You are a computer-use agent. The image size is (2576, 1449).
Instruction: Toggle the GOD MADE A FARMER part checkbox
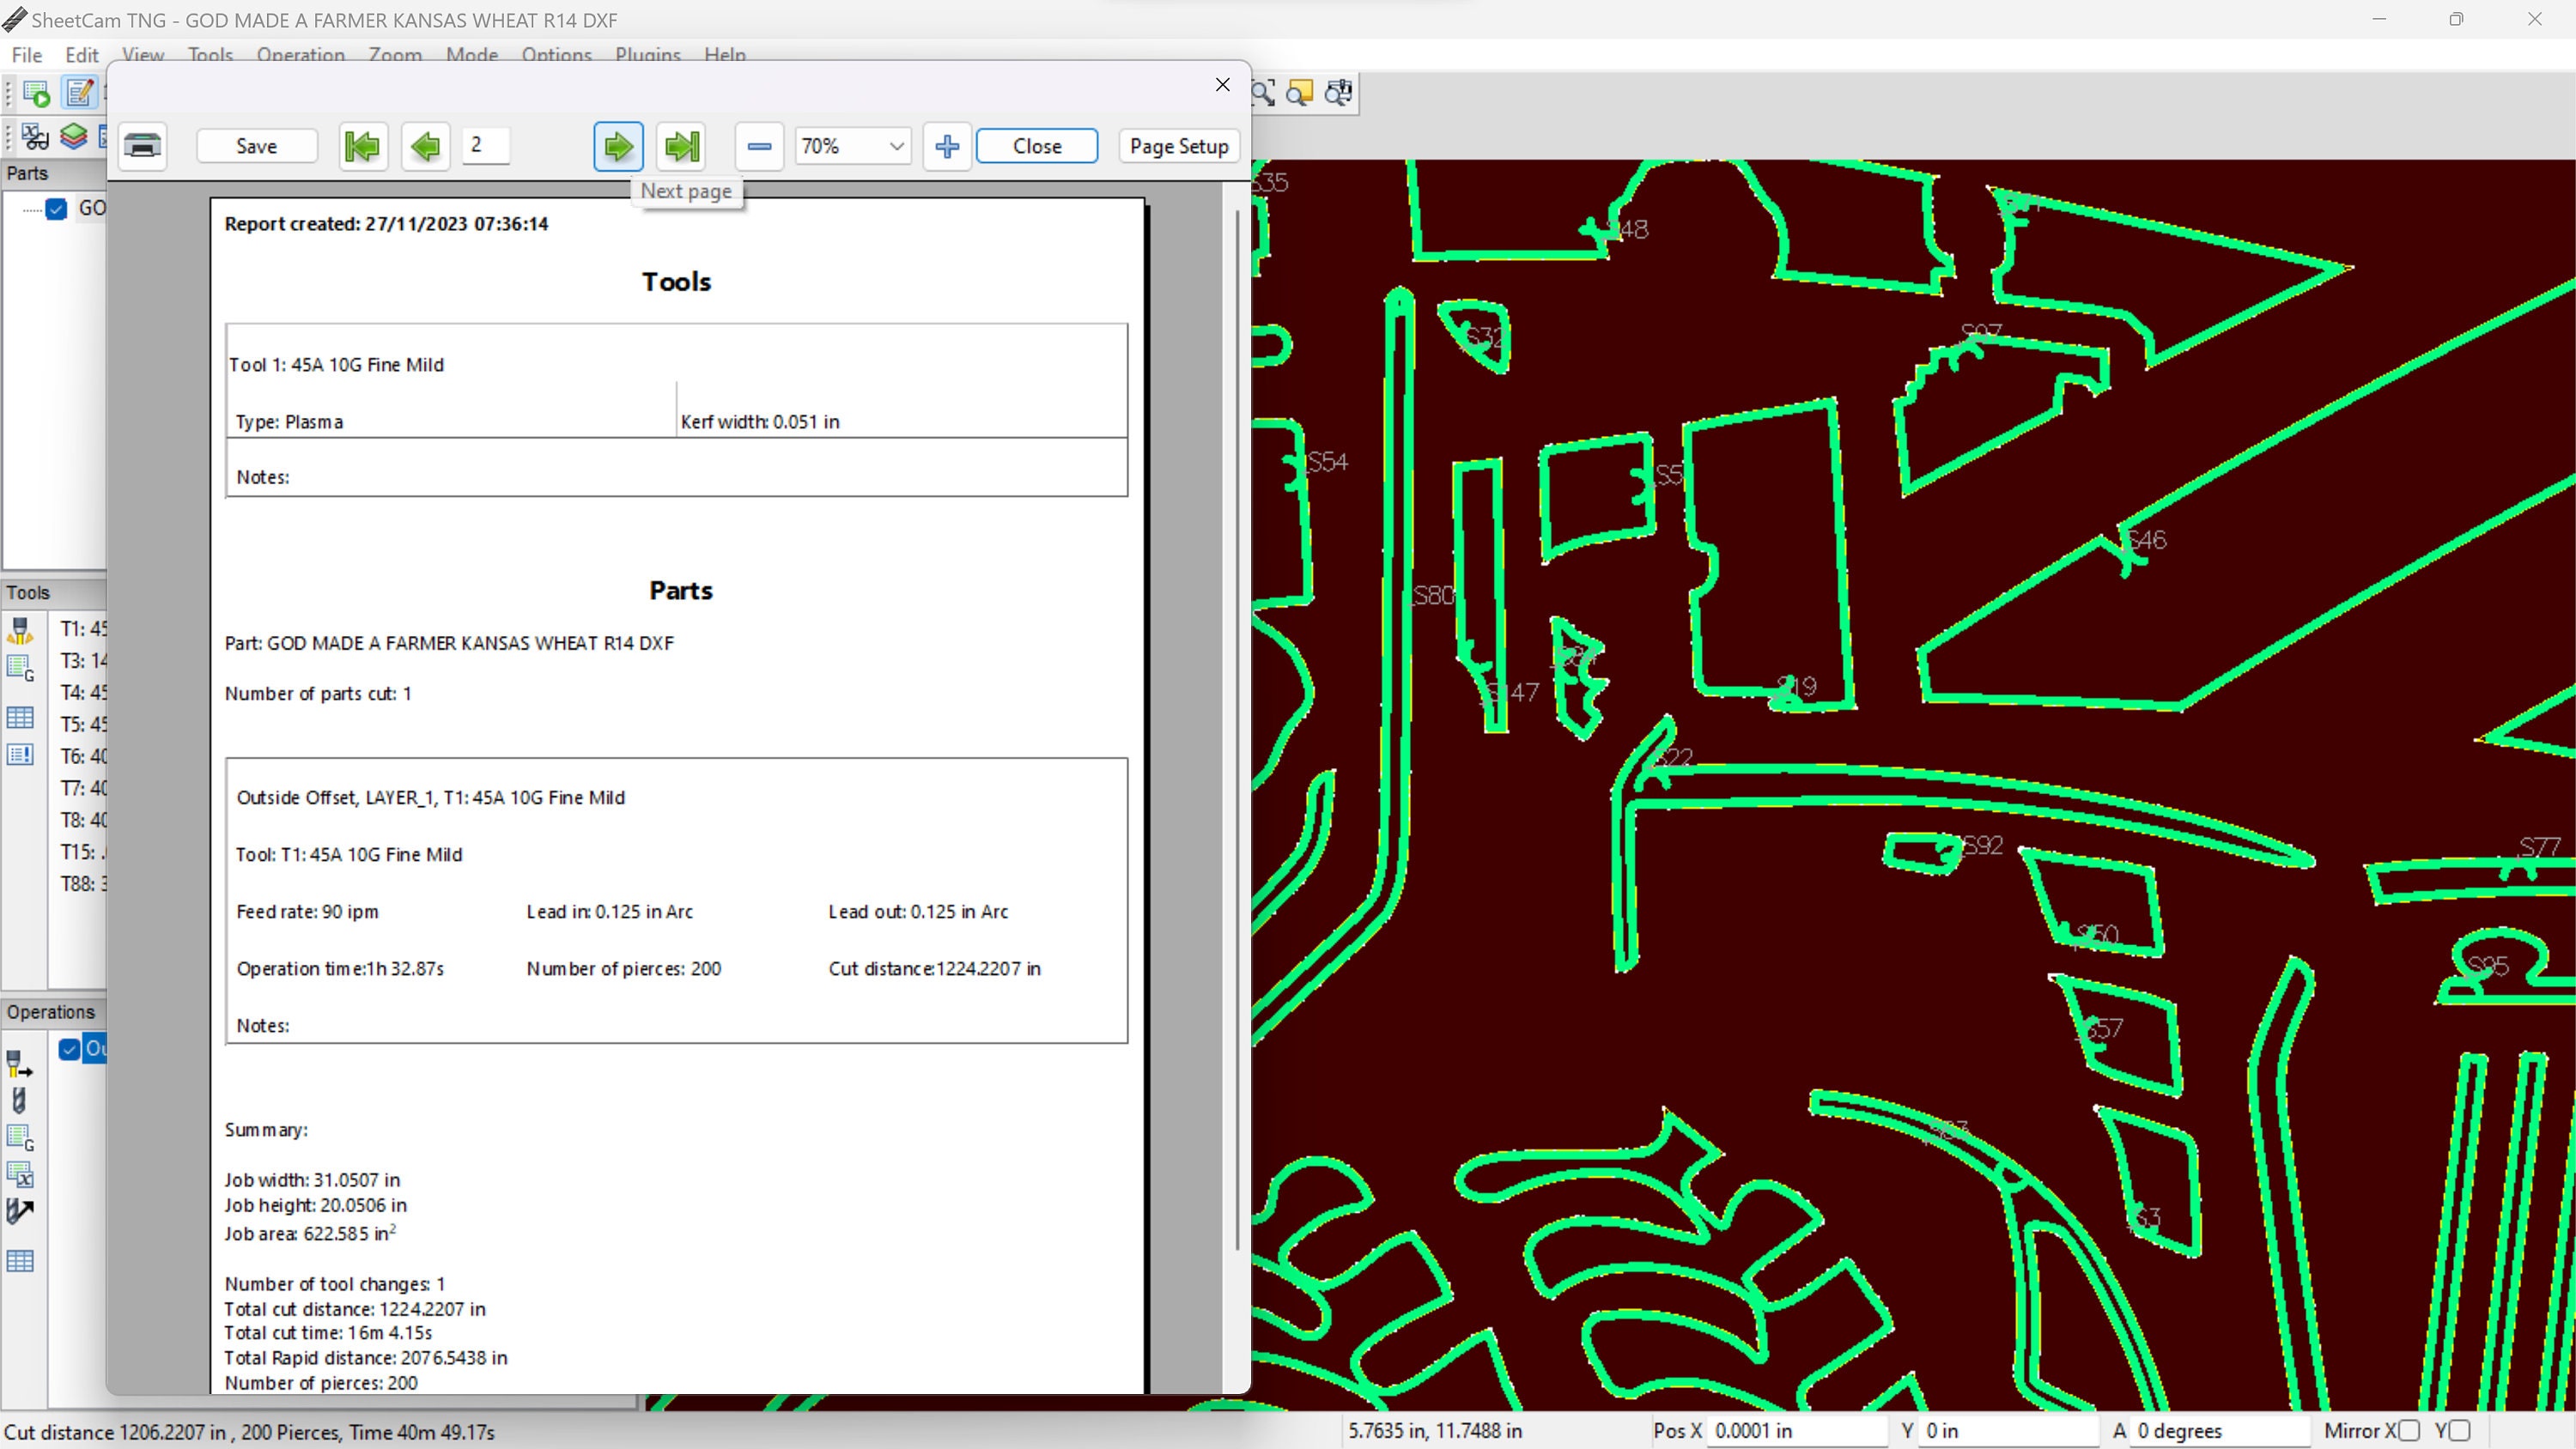[56, 208]
